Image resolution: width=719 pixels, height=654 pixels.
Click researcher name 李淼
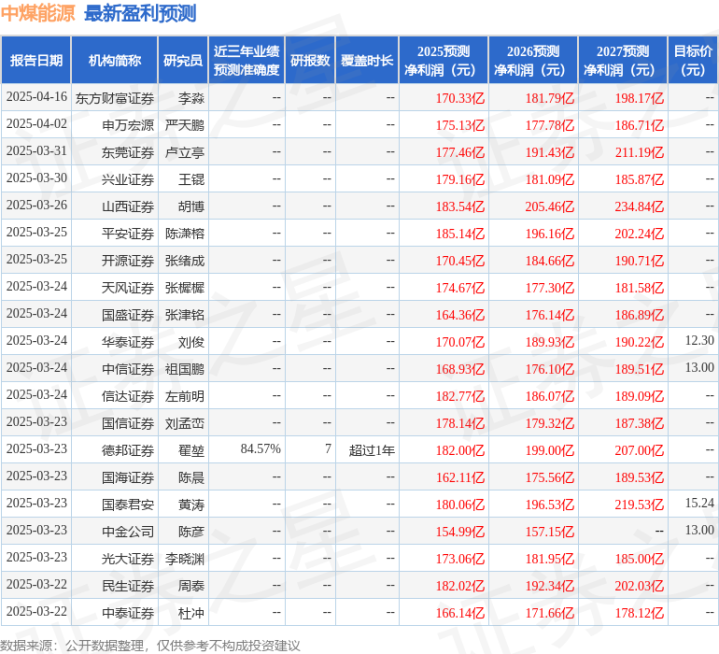191,98
